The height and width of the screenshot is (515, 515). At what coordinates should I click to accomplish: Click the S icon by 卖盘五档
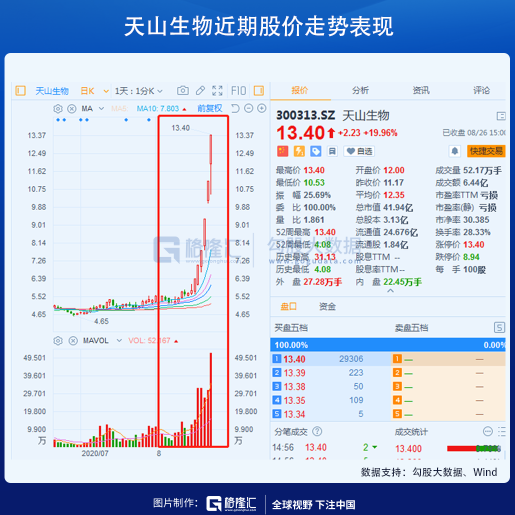point(499,328)
